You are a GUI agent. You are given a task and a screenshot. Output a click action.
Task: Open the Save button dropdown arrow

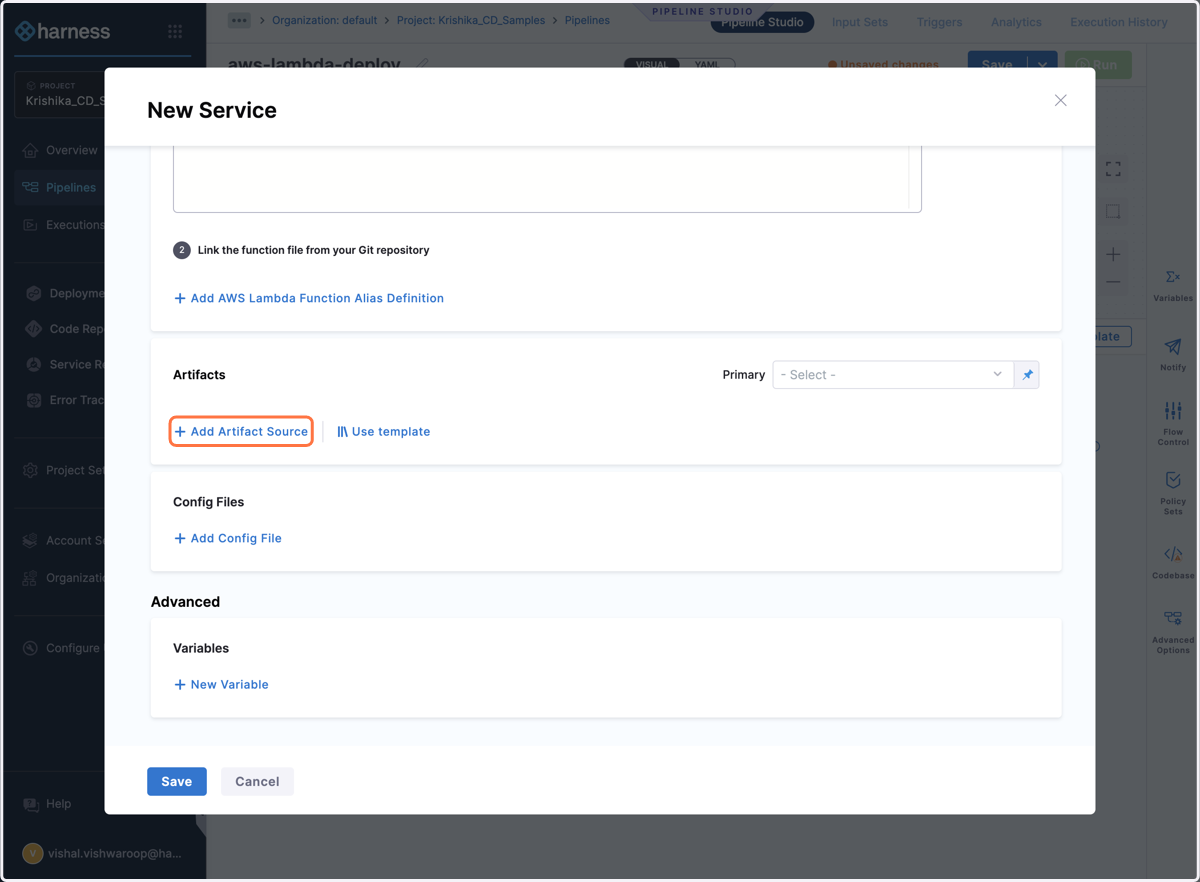click(x=1042, y=65)
